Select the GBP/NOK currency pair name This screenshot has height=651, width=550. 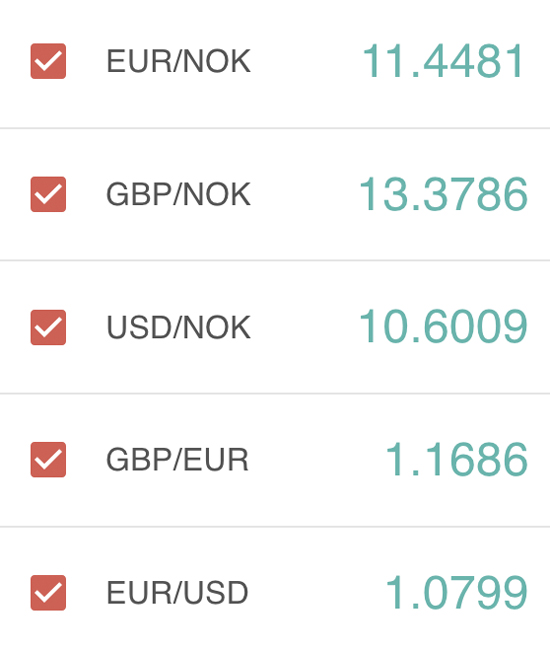[x=178, y=194]
